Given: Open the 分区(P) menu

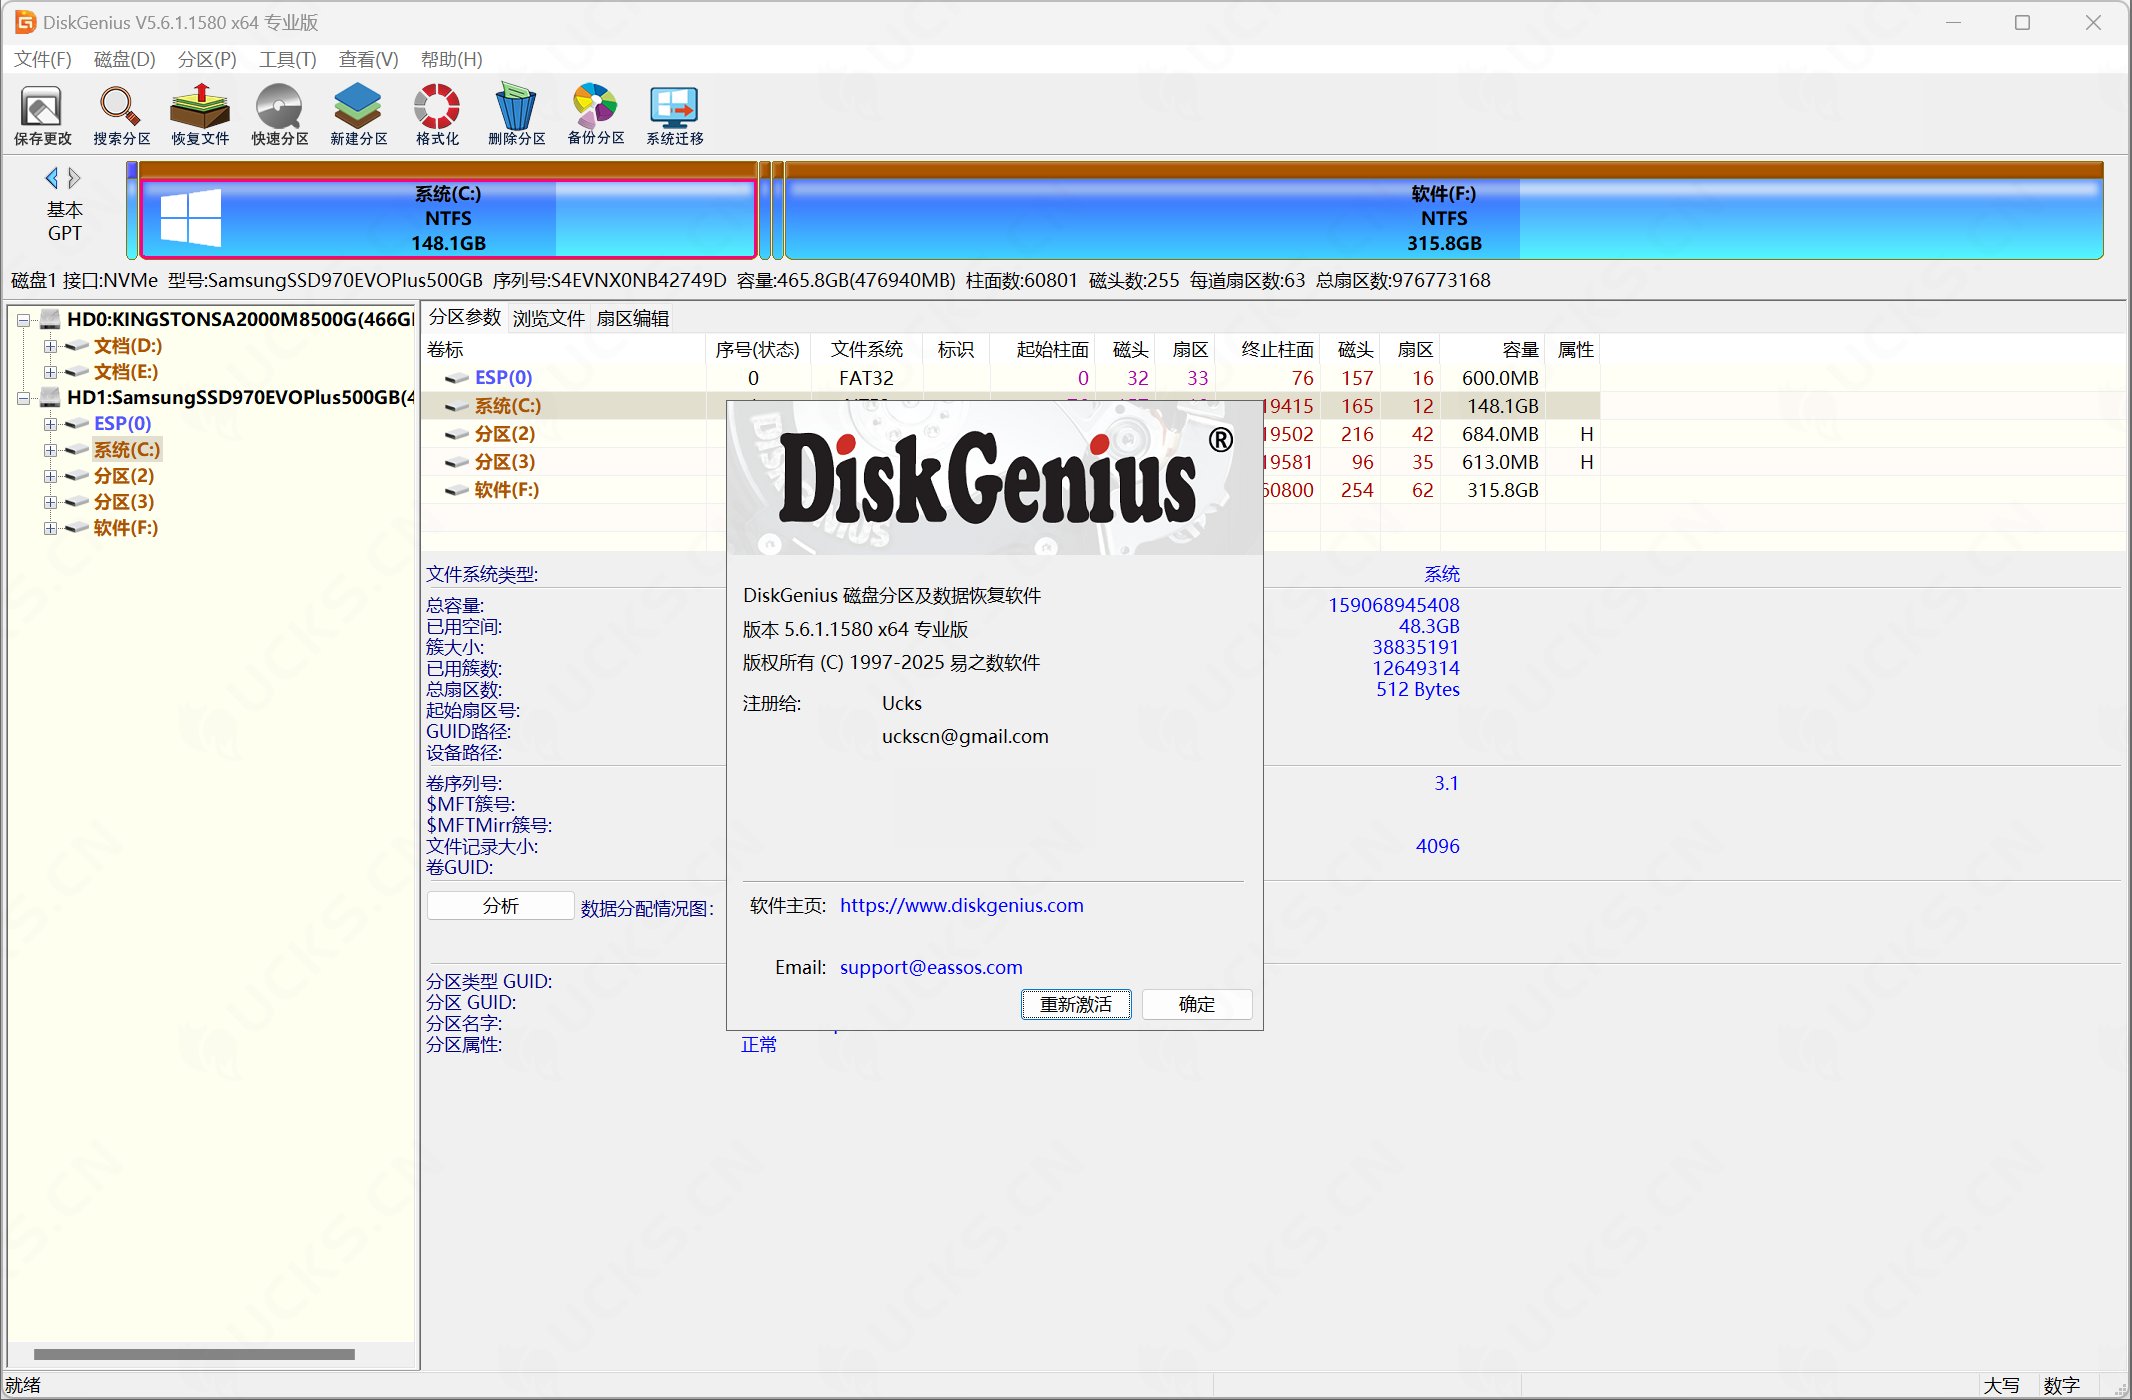Looking at the screenshot, I should 207,59.
